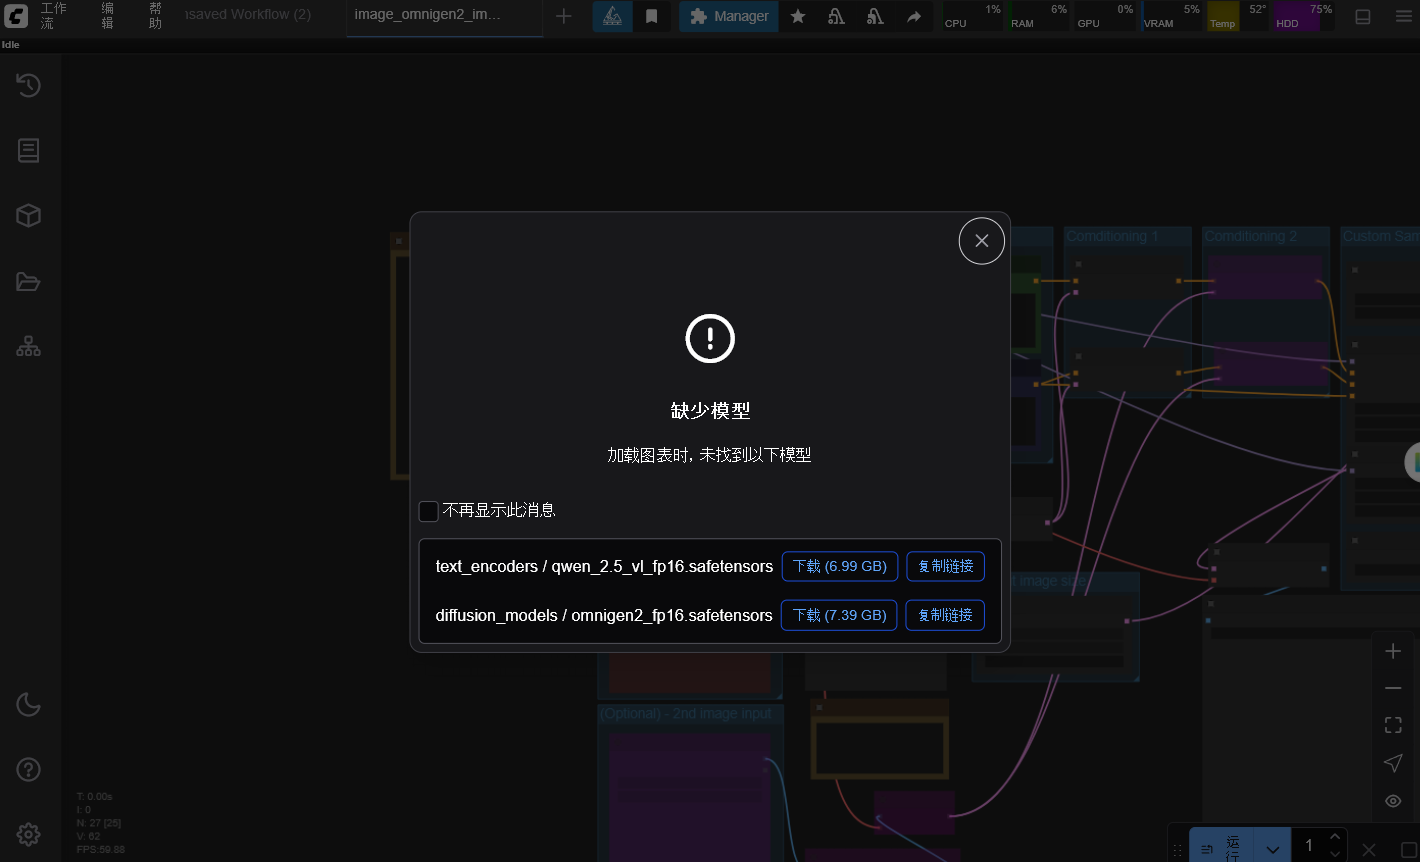Click the star favorites icon

coord(798,16)
